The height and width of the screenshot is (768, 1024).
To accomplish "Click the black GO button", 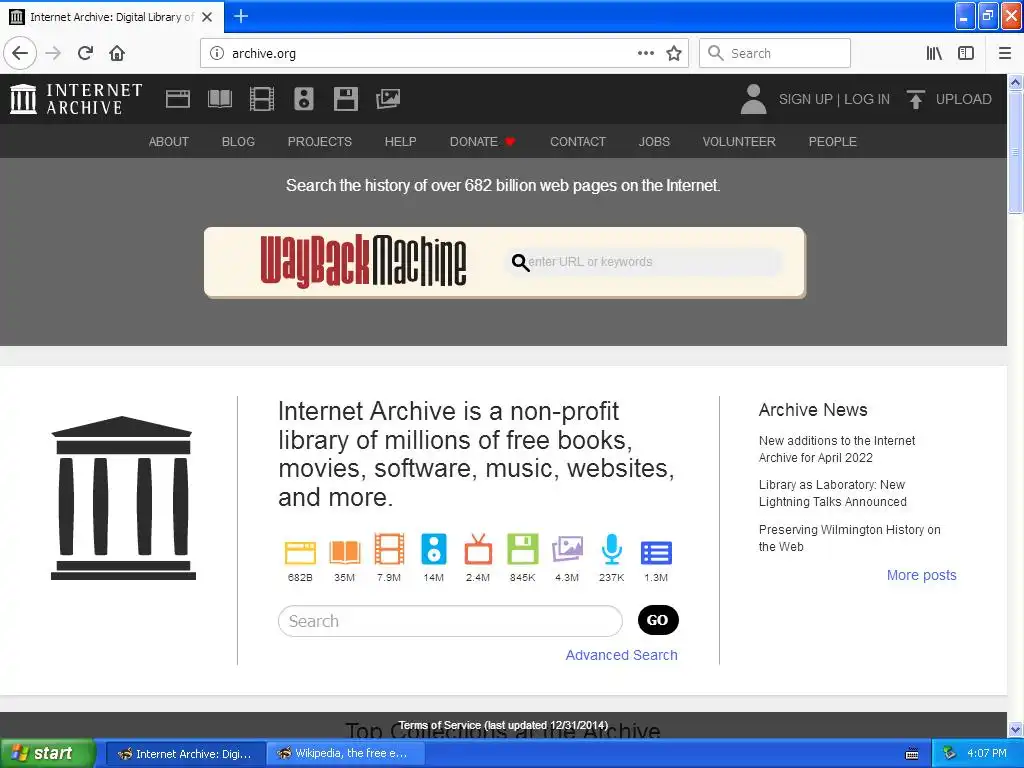I will point(658,620).
